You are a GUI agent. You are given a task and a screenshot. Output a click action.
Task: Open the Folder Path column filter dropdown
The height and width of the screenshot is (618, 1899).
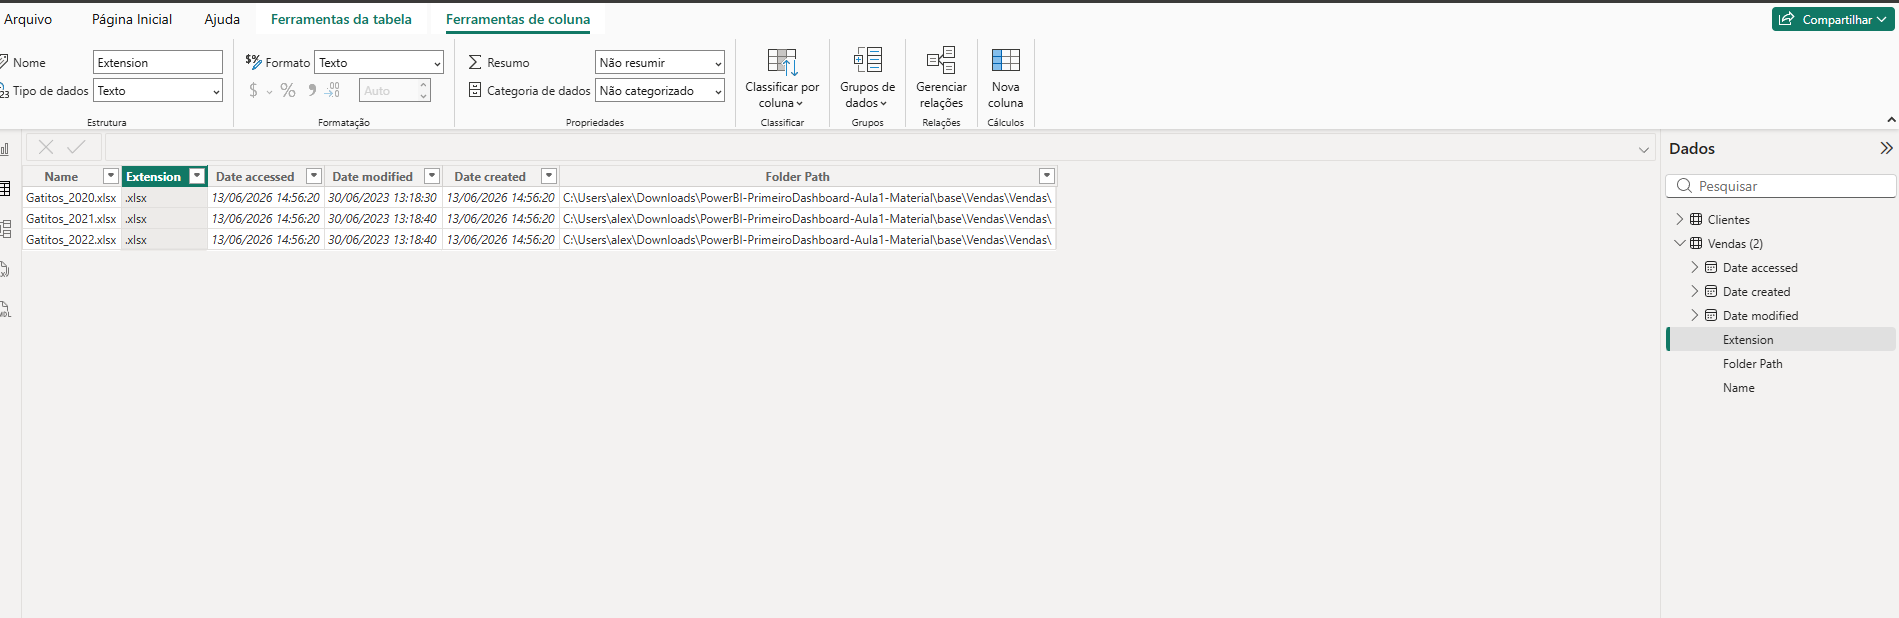pos(1047,176)
